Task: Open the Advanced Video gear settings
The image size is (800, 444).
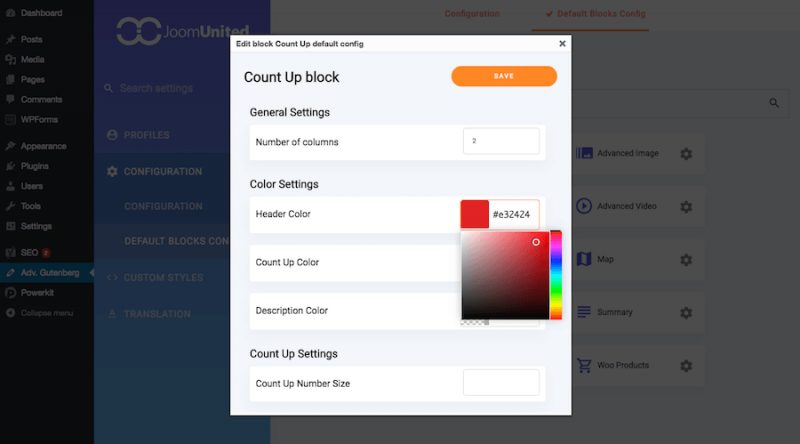Action: (686, 207)
